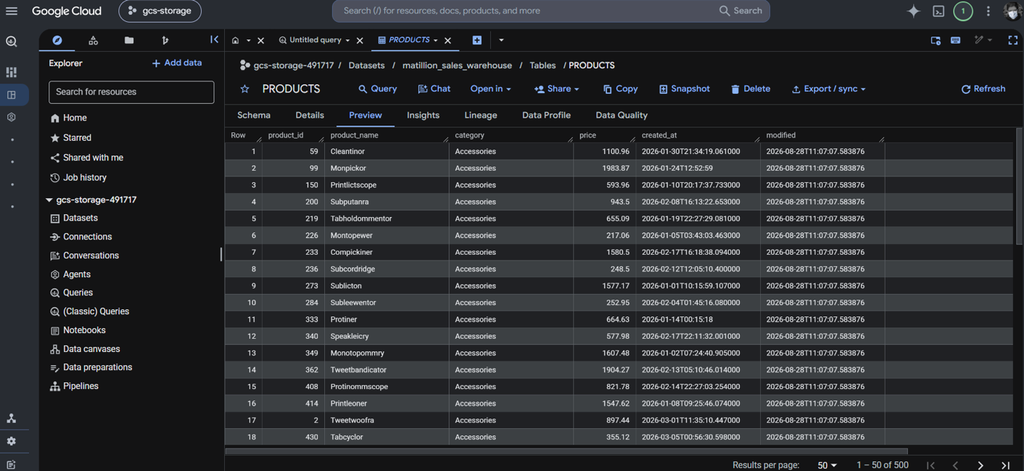1024x471 pixels.
Task: Switch to the Details tab
Action: pyautogui.click(x=310, y=115)
